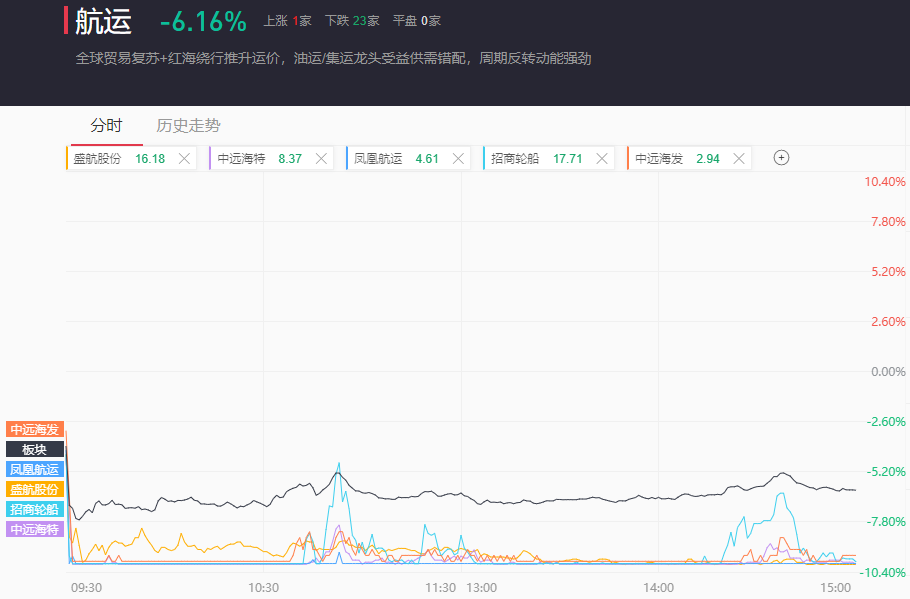Delete the 中远海发 comparison chip
This screenshot has height=599, width=910.
click(739, 158)
